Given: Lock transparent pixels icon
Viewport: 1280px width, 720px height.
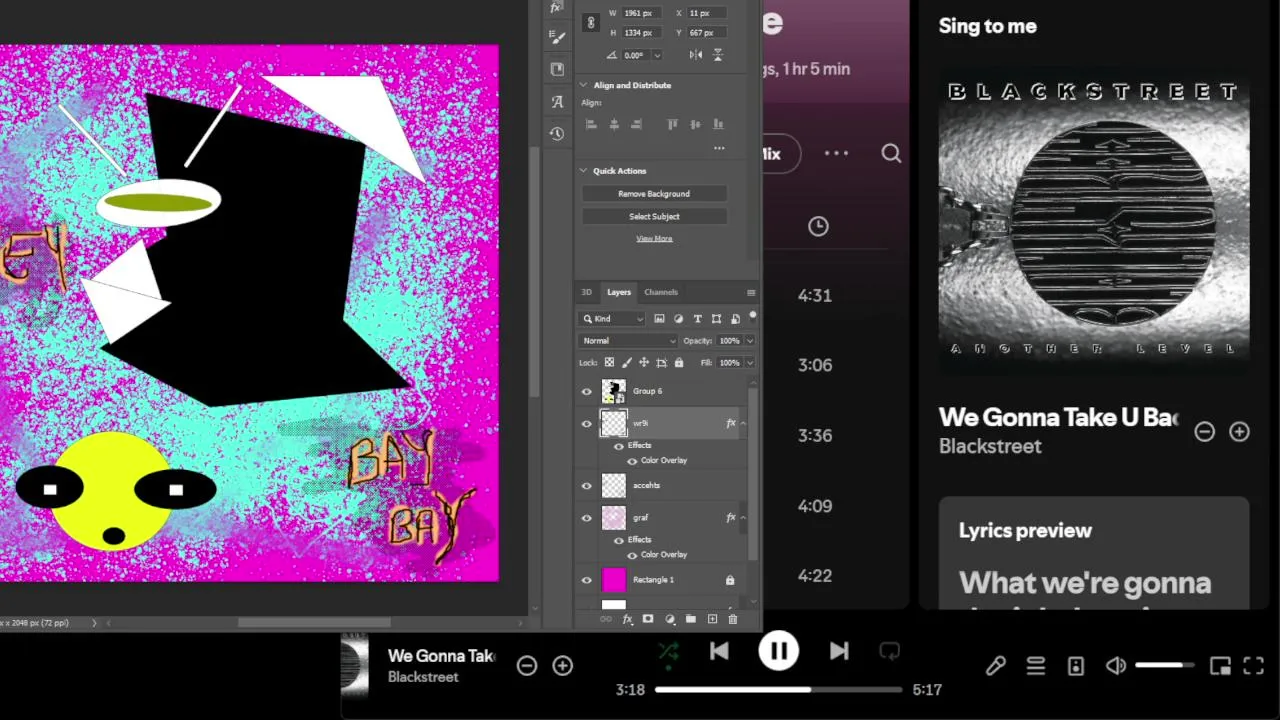Looking at the screenshot, I should (x=609, y=362).
